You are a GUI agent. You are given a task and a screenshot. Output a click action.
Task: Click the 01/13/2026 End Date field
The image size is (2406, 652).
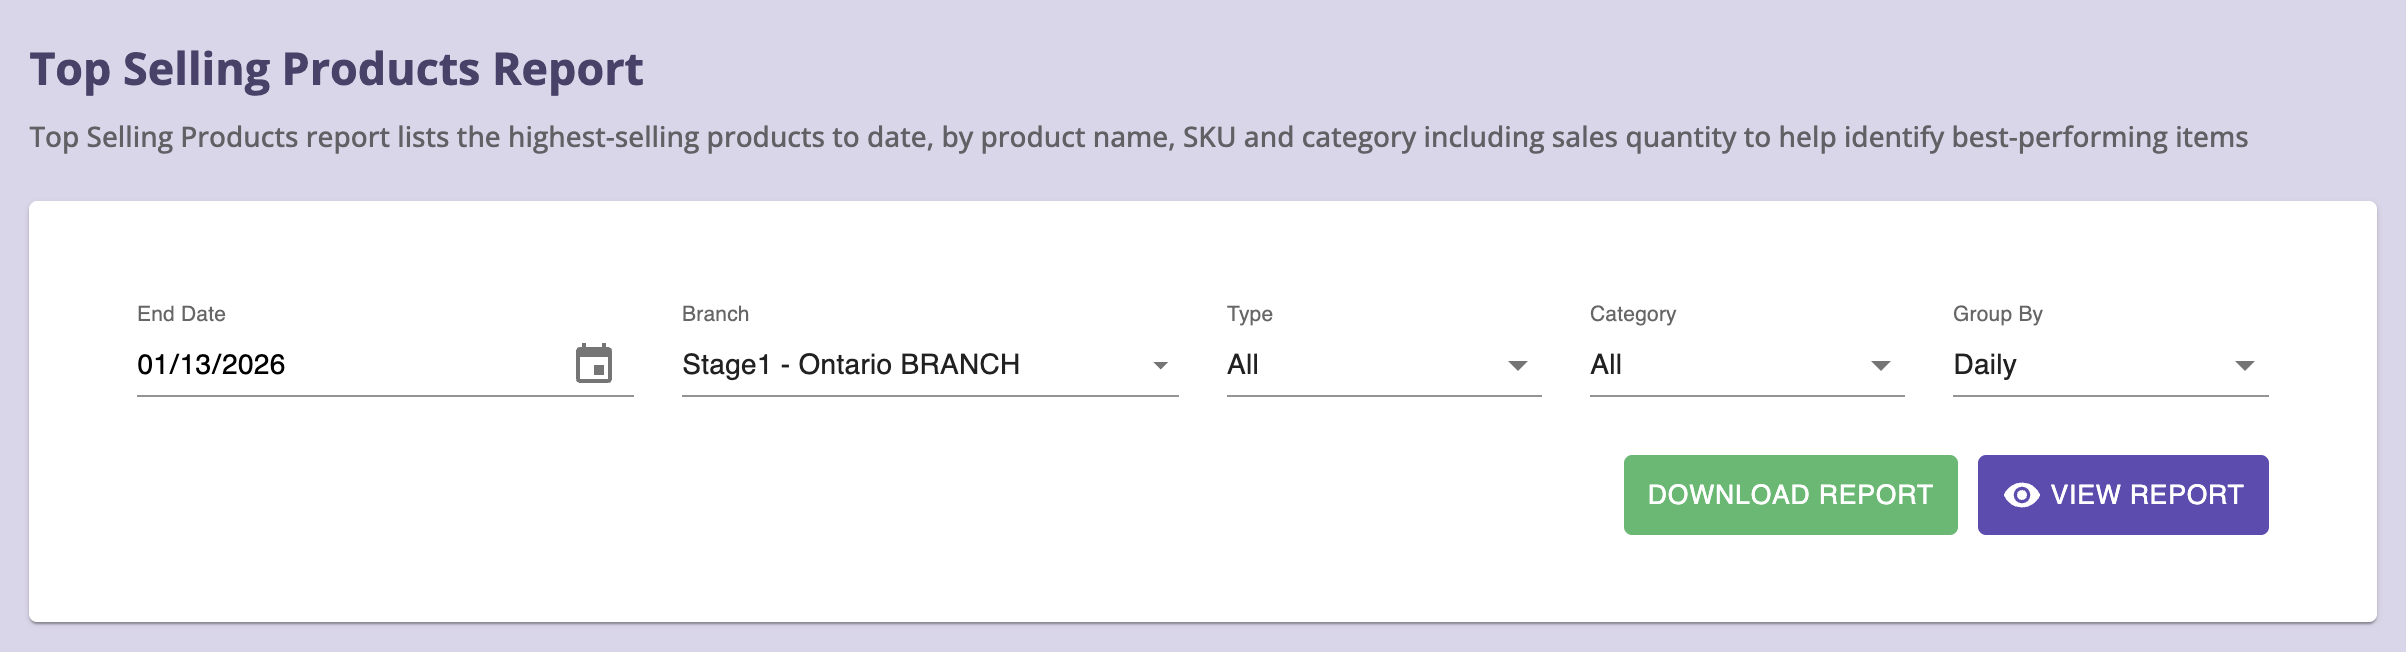(x=340, y=365)
